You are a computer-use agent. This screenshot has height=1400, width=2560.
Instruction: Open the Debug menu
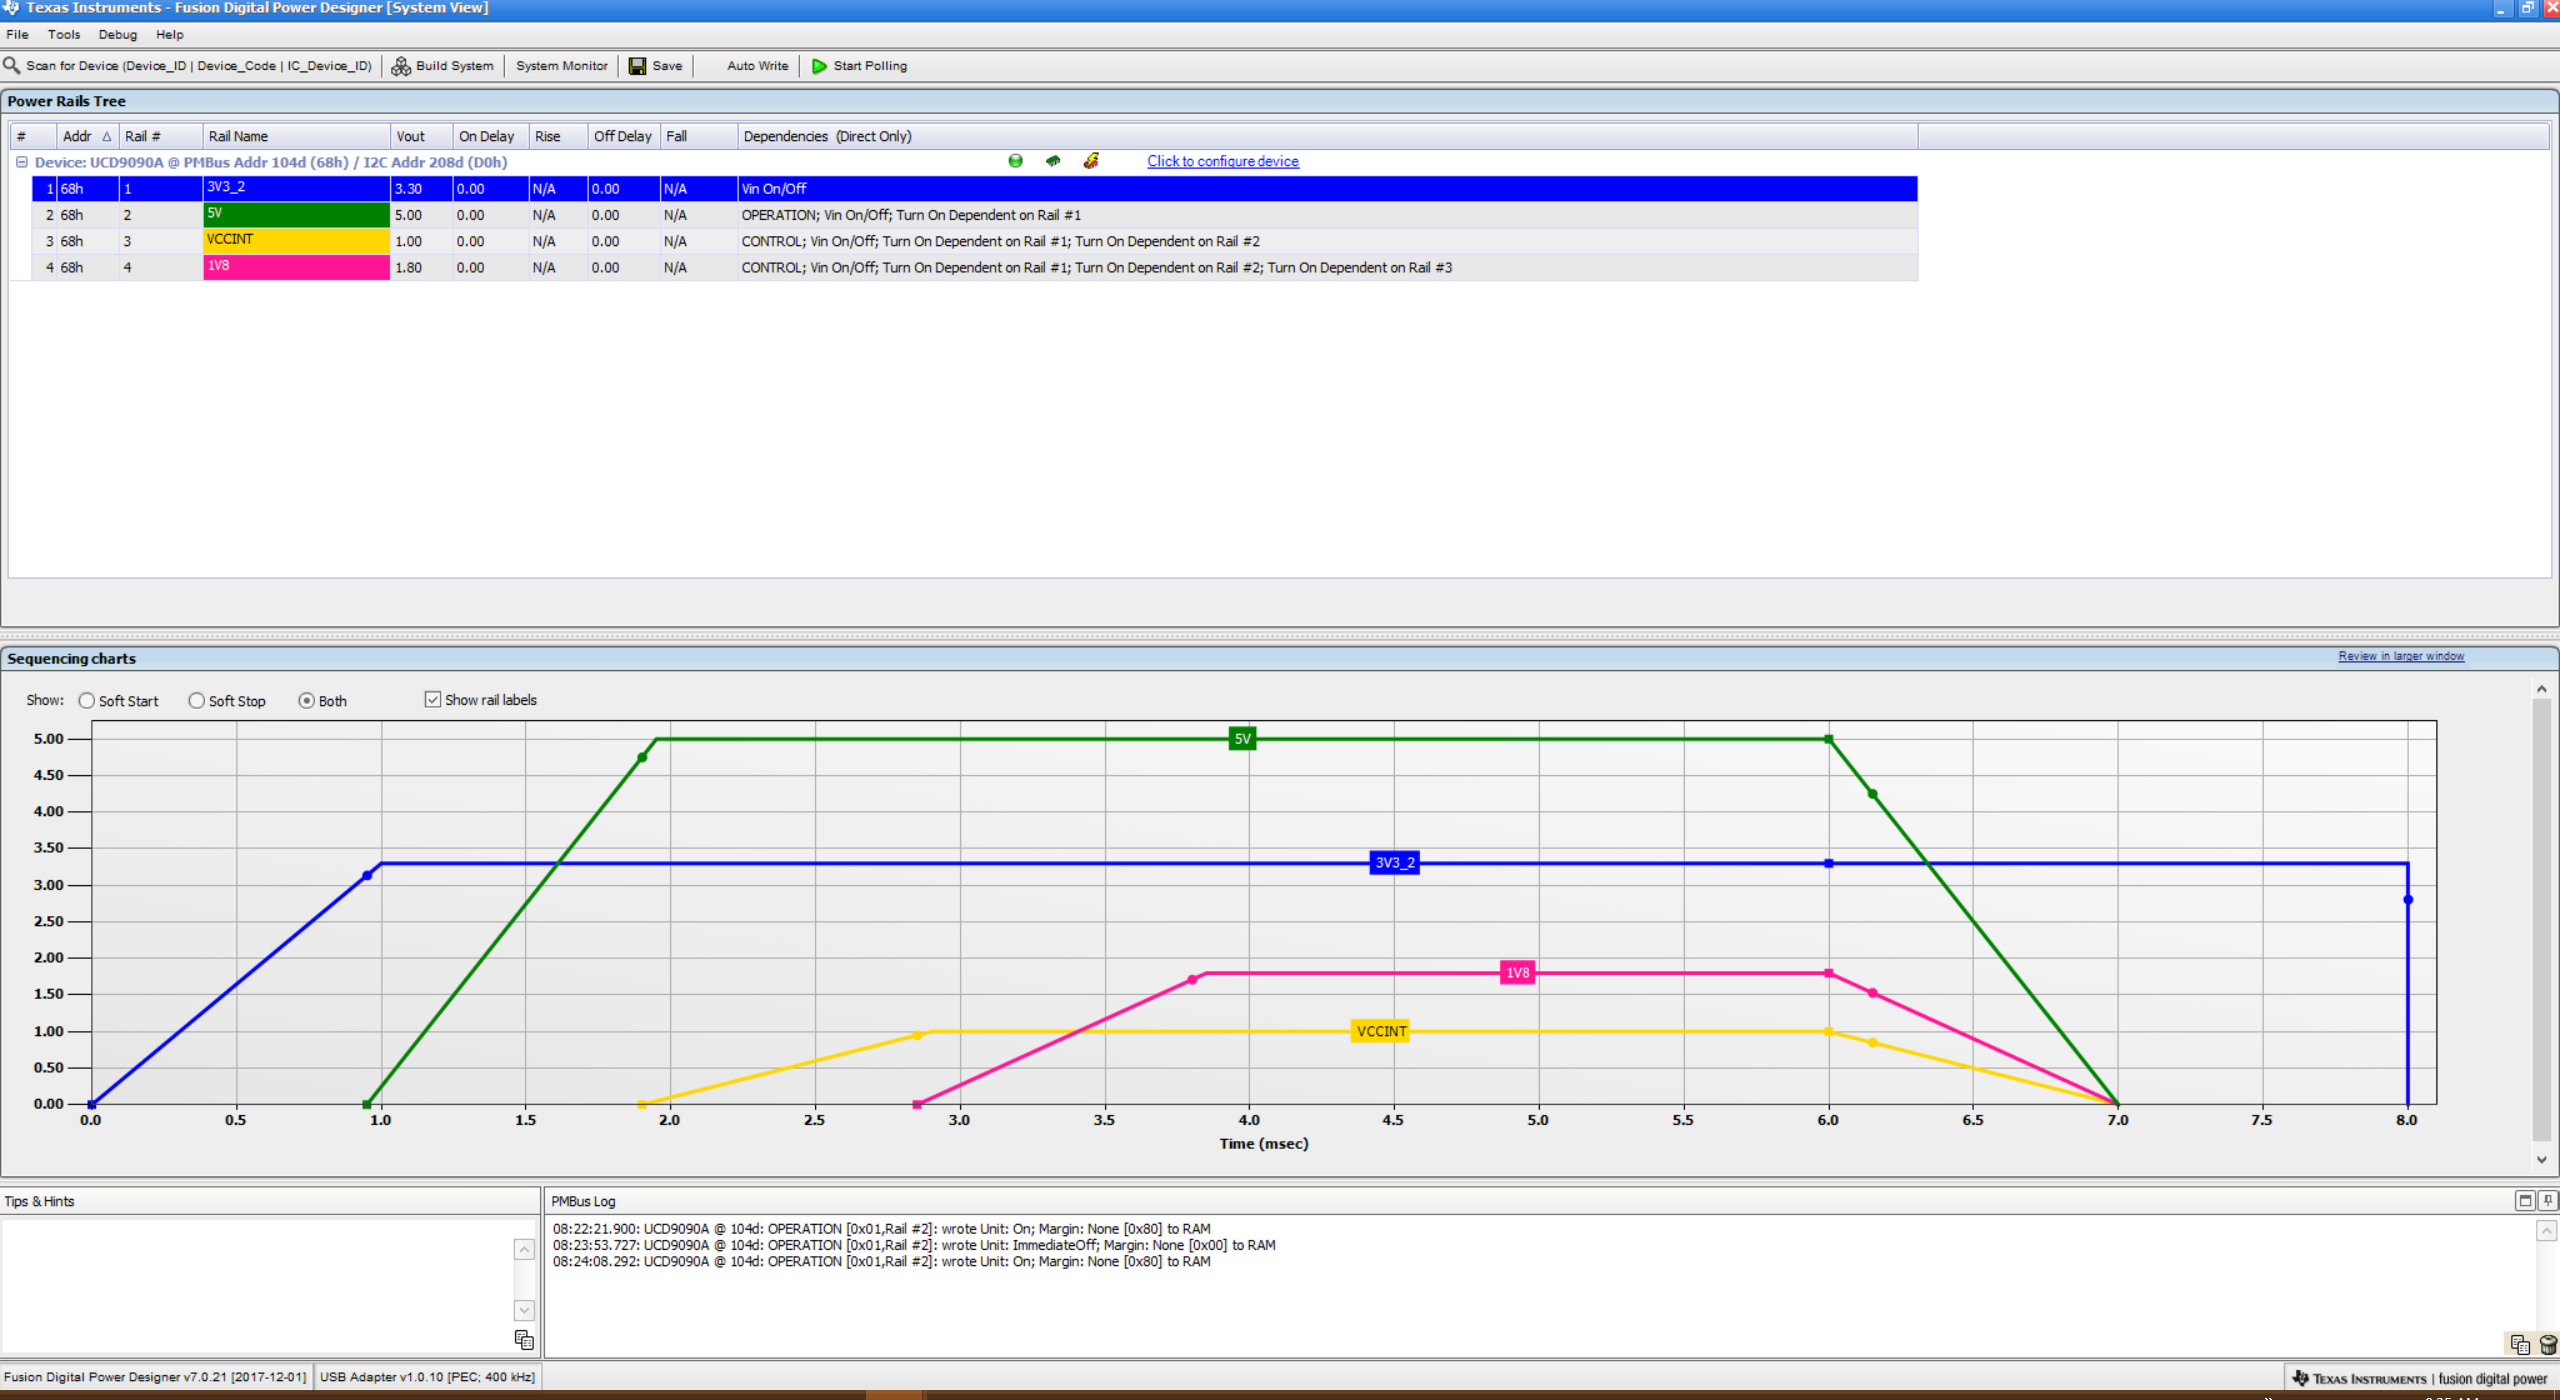pyautogui.click(x=117, y=34)
